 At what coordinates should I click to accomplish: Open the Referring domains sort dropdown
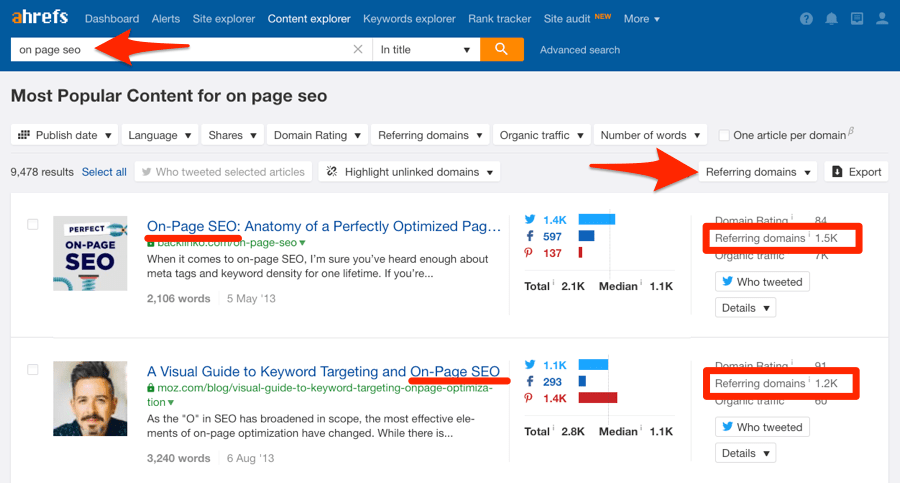(x=757, y=172)
